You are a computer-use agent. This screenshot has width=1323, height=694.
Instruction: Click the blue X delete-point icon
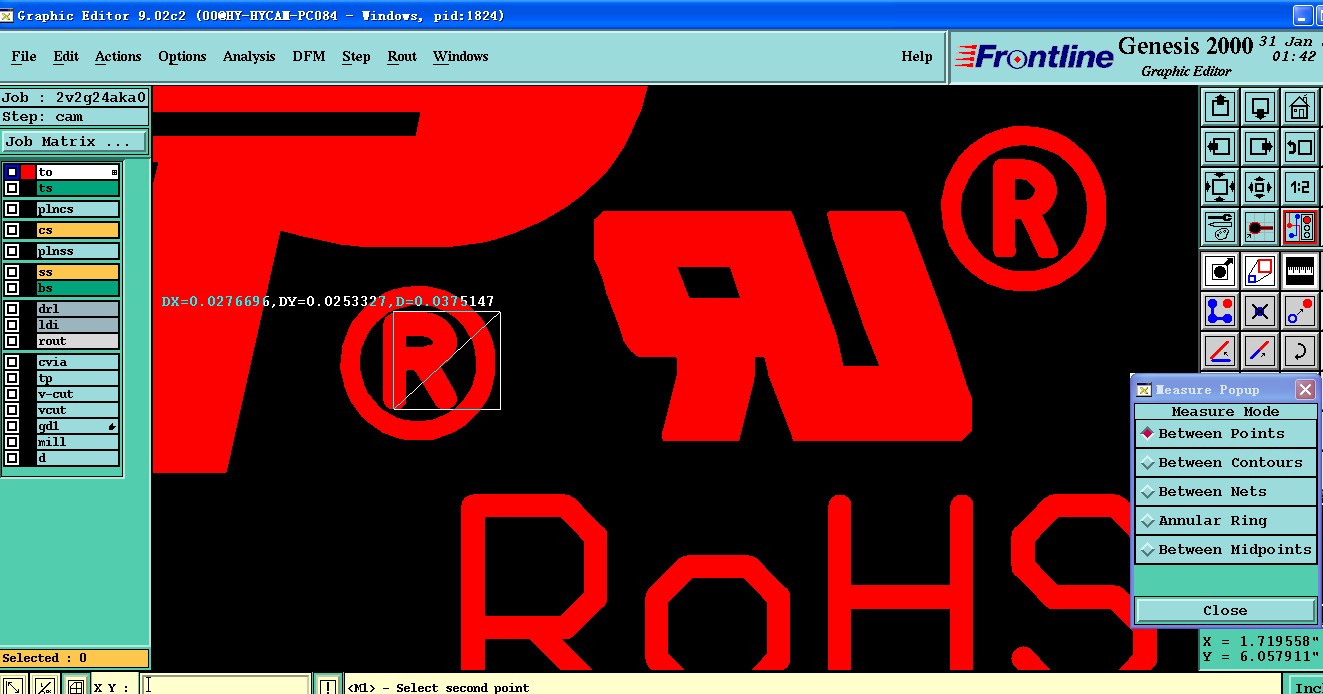pos(1260,311)
